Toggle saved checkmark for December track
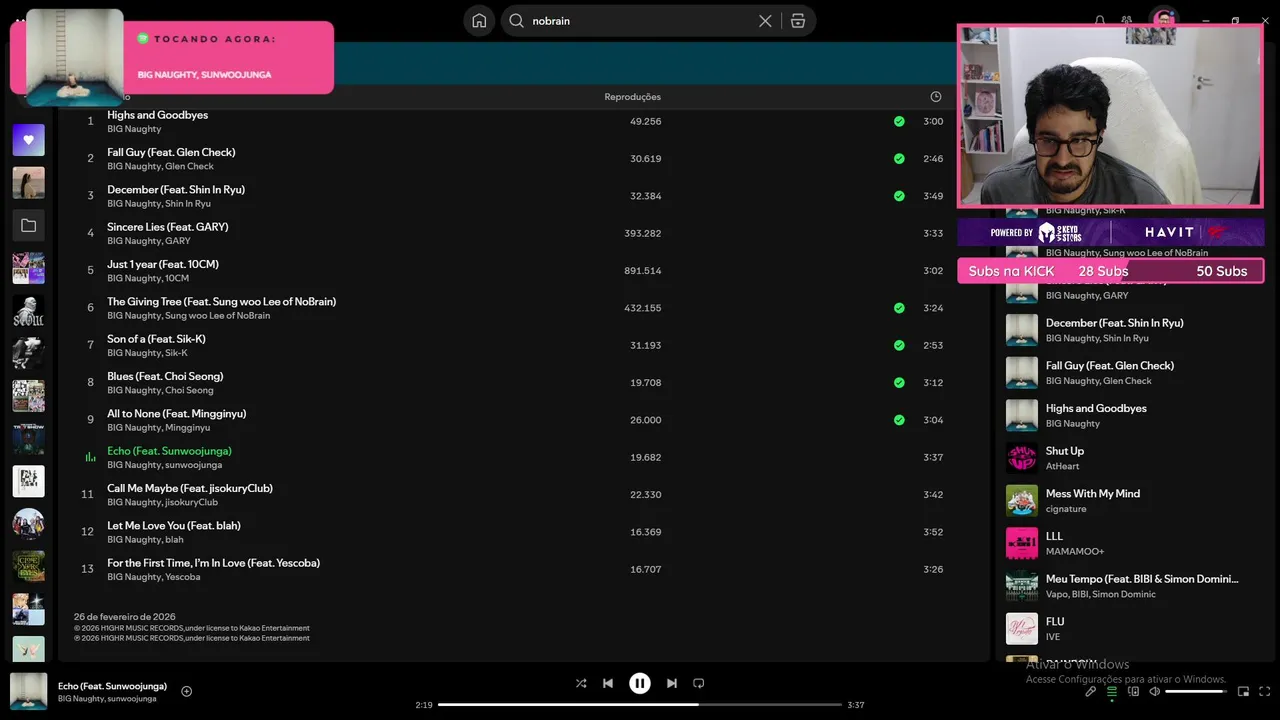1280x720 pixels. pyautogui.click(x=899, y=196)
